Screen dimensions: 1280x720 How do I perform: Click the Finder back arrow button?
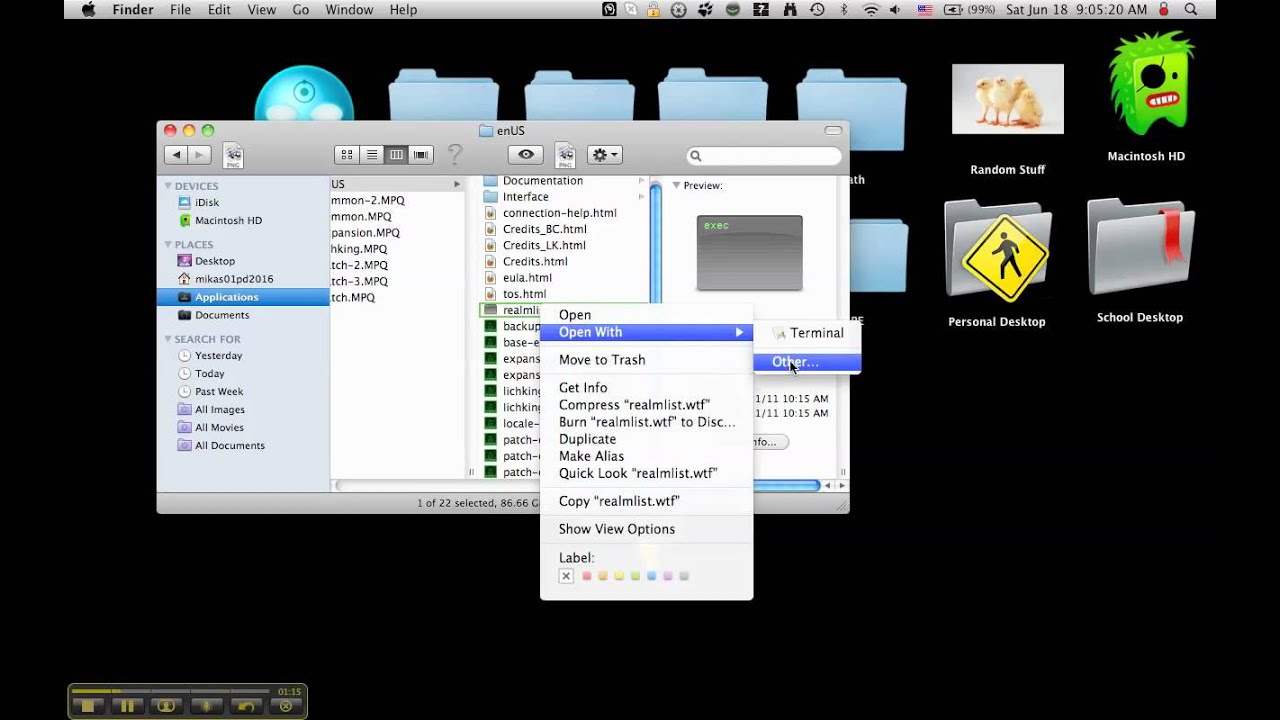point(177,155)
